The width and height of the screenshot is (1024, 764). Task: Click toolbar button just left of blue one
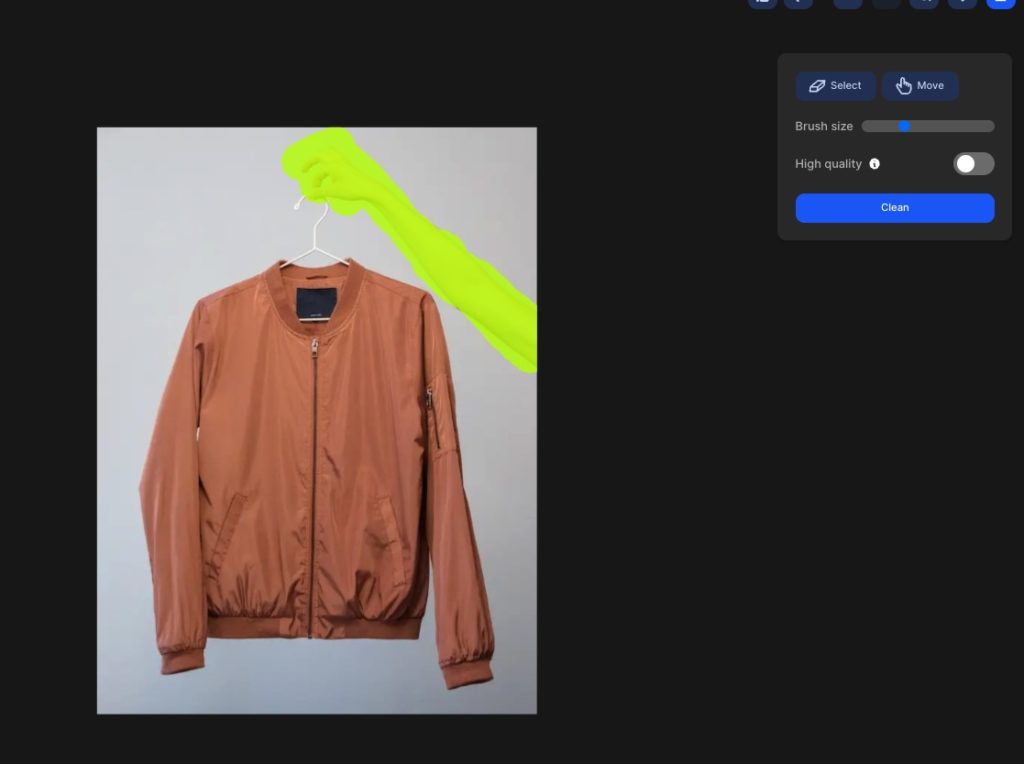click(x=962, y=3)
